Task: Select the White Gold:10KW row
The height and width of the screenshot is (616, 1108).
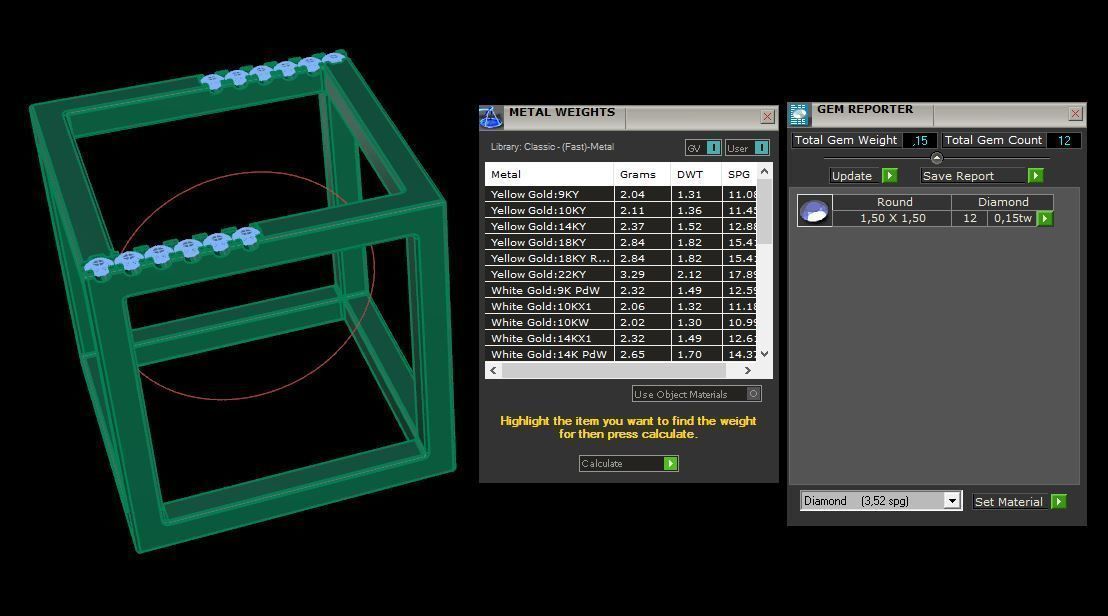Action: (620, 322)
